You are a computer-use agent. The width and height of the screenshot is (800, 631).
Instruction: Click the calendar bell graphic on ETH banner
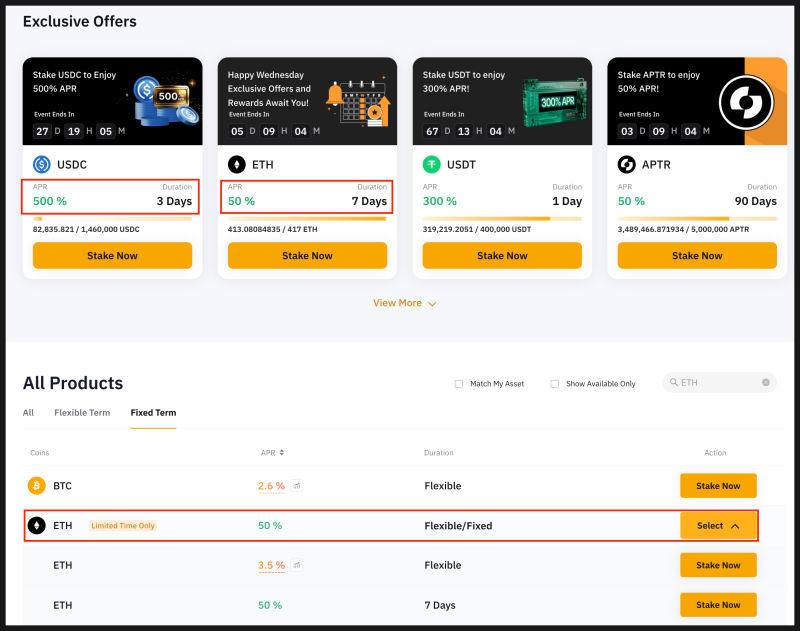[x=358, y=103]
